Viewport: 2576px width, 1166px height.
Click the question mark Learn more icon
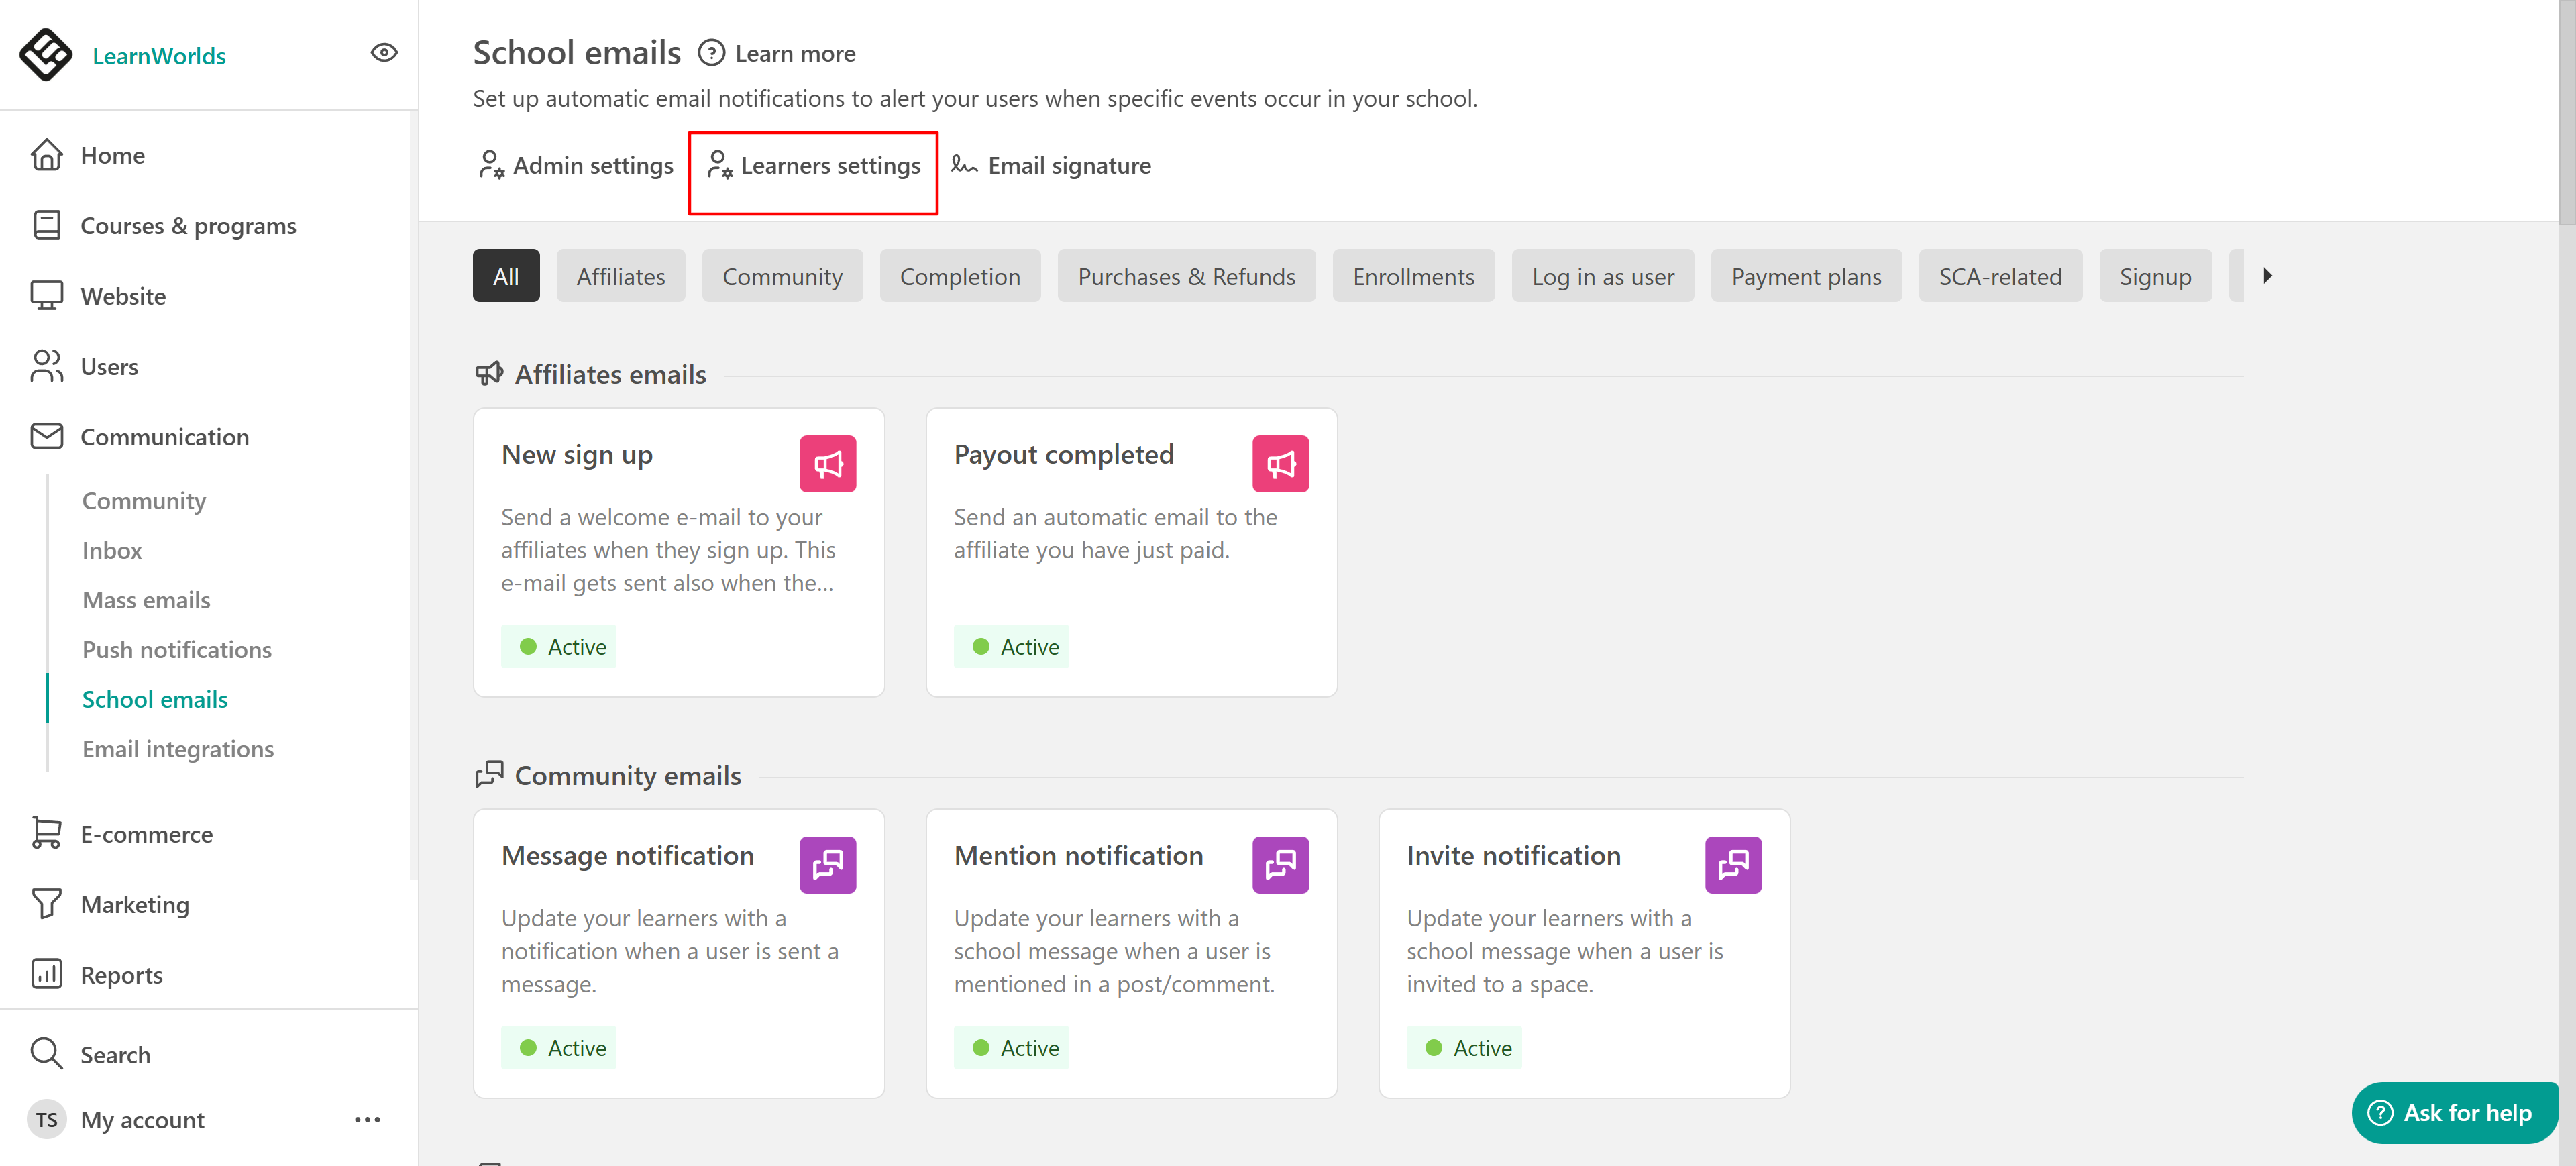click(711, 53)
